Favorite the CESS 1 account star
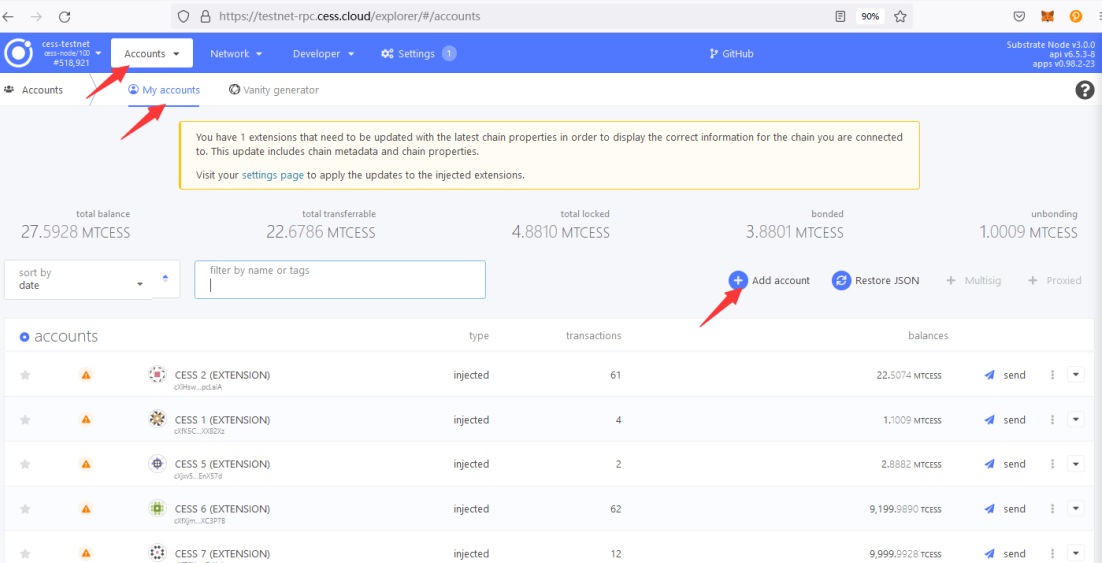The height and width of the screenshot is (563, 1102). [25, 420]
